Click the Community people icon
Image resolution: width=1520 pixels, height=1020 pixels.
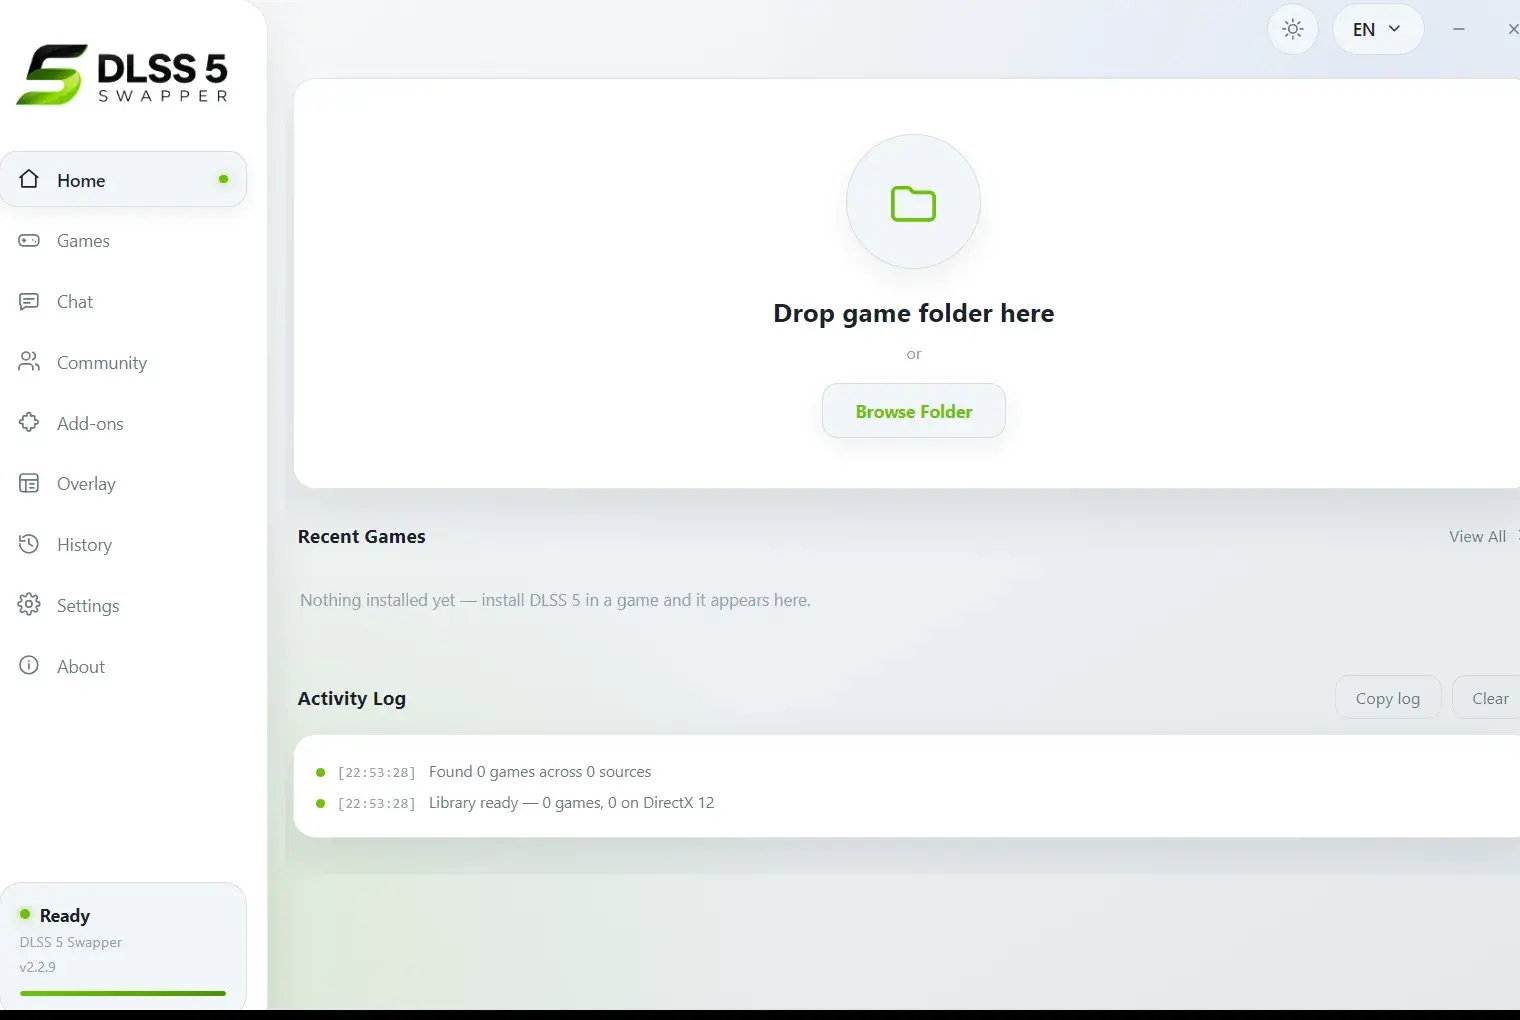tap(29, 362)
